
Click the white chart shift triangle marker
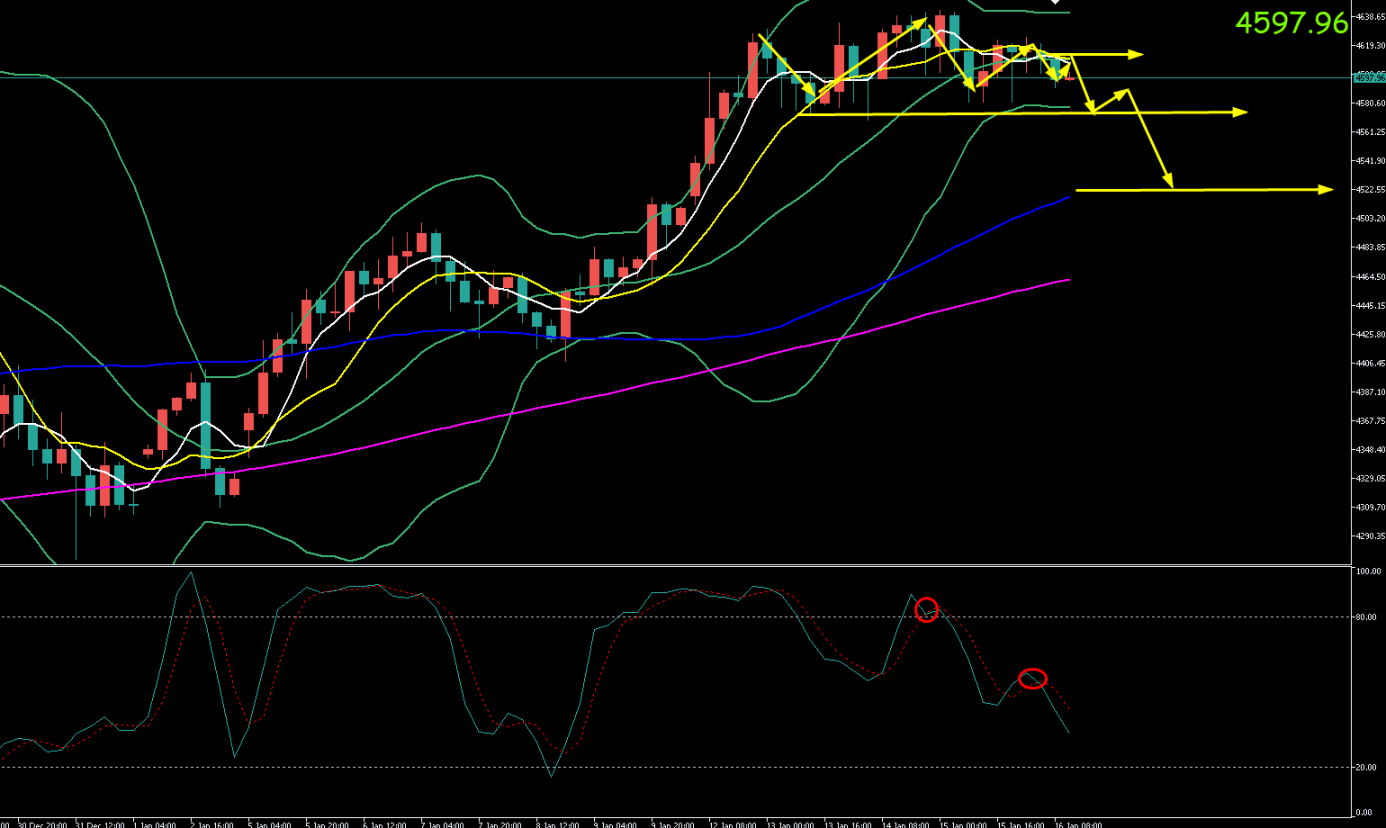tap(1054, 3)
